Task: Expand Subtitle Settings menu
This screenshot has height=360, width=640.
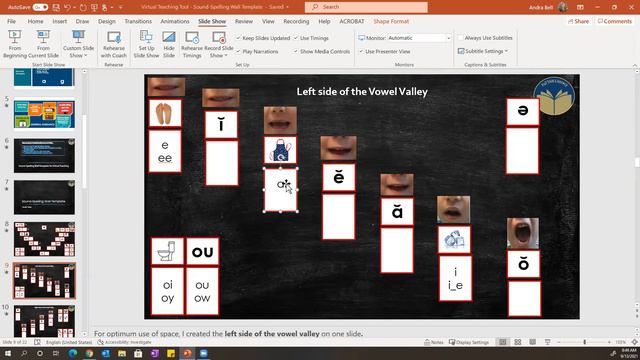Action: pos(483,51)
